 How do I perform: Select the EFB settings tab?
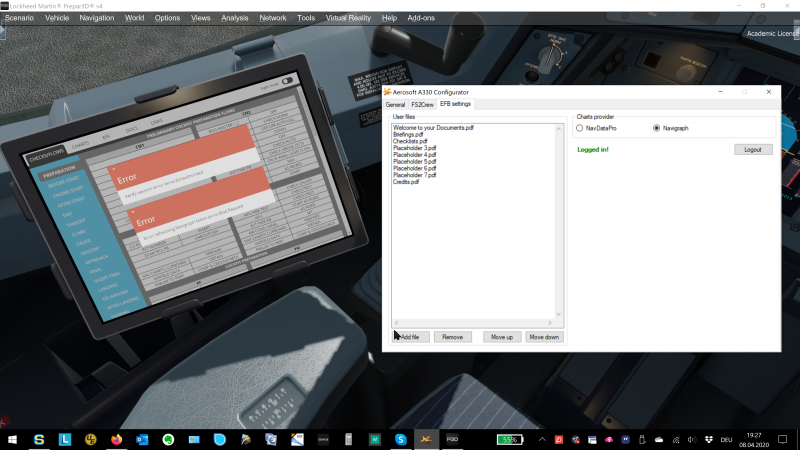455,104
